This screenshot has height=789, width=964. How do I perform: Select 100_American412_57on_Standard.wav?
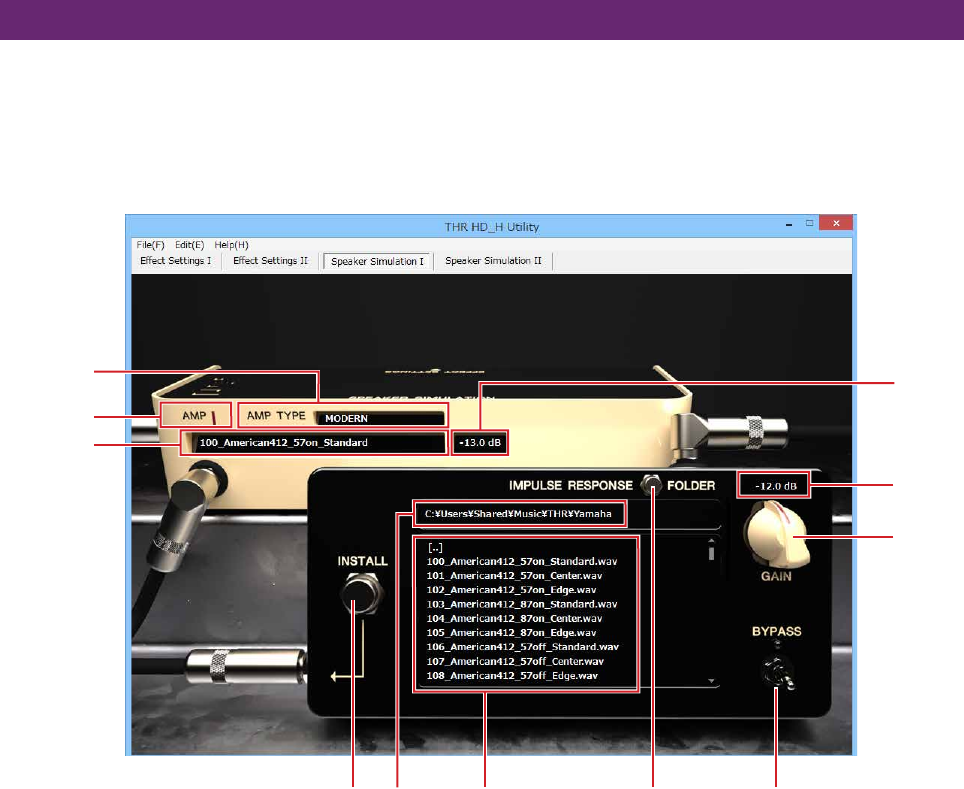[x=522, y=561]
